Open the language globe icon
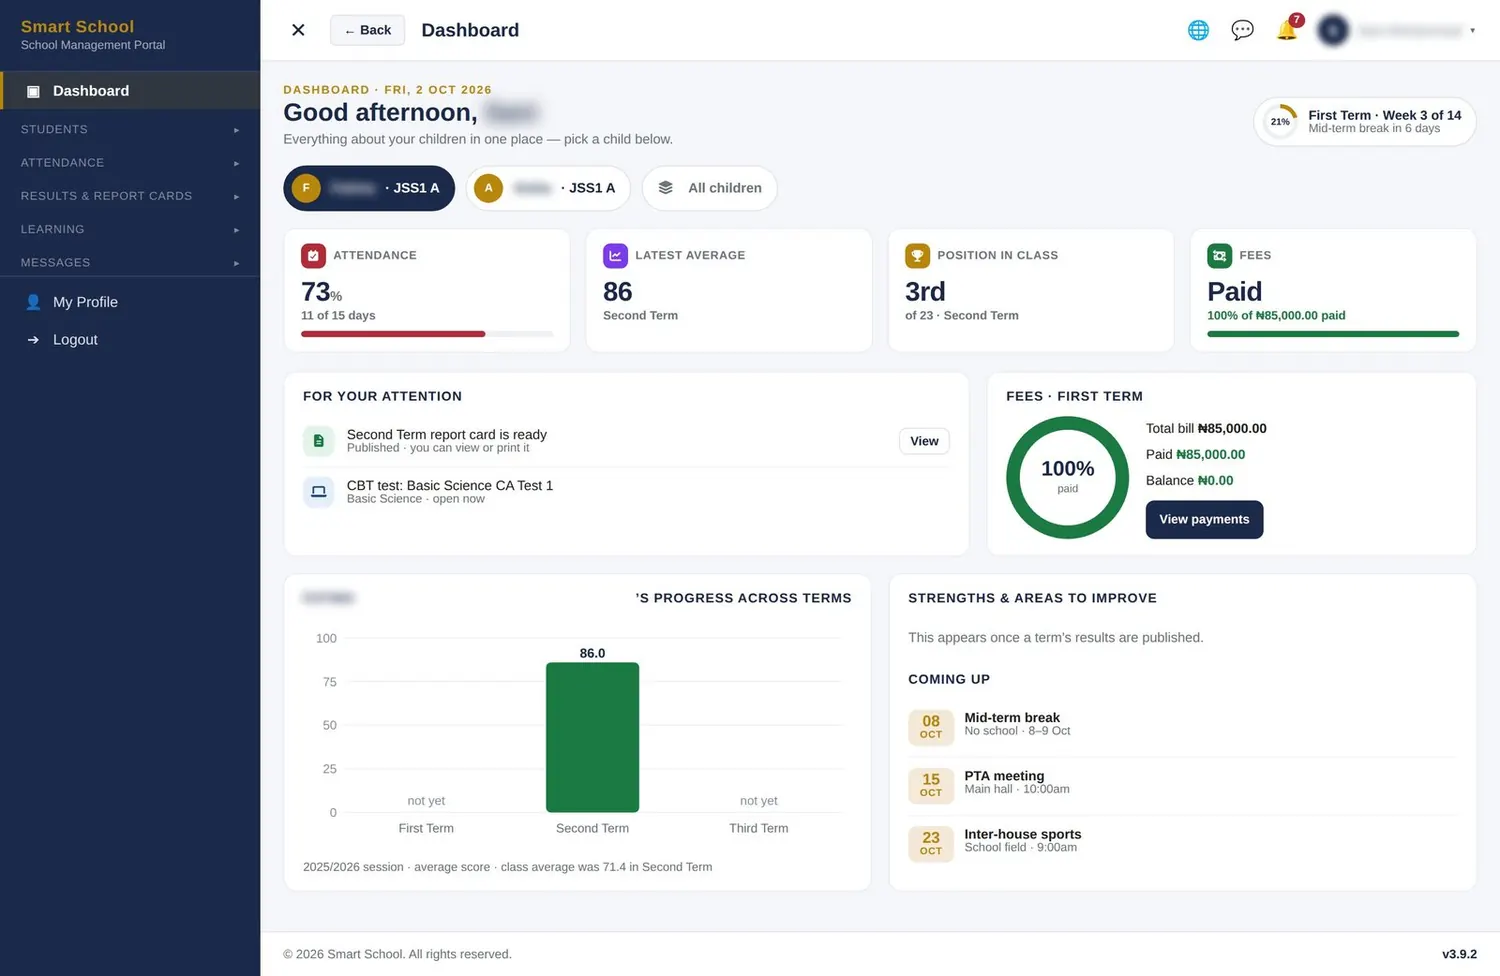Viewport: 1500px width, 976px height. click(x=1198, y=30)
